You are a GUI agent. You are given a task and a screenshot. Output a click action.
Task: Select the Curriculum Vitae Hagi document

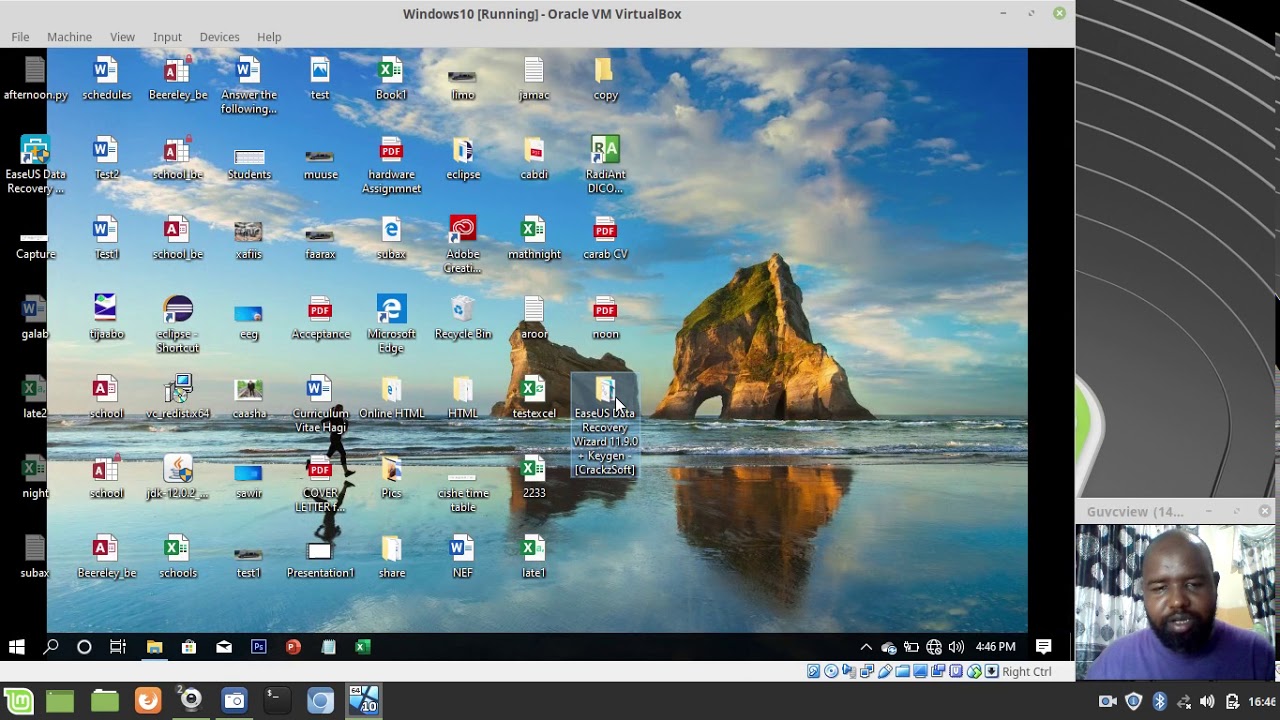[x=320, y=405]
